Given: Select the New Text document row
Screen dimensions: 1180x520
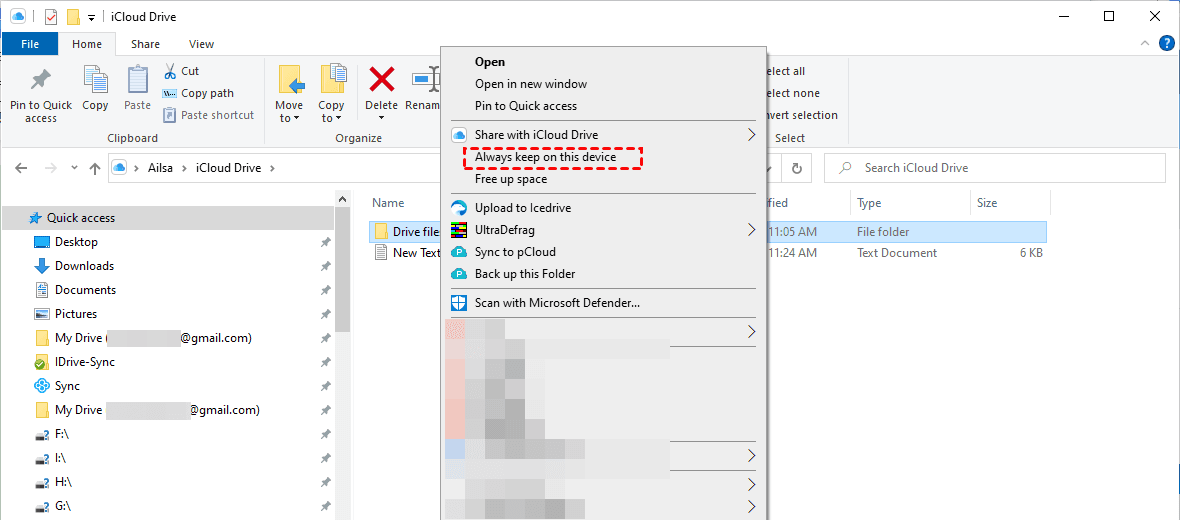Looking at the screenshot, I should tap(708, 253).
